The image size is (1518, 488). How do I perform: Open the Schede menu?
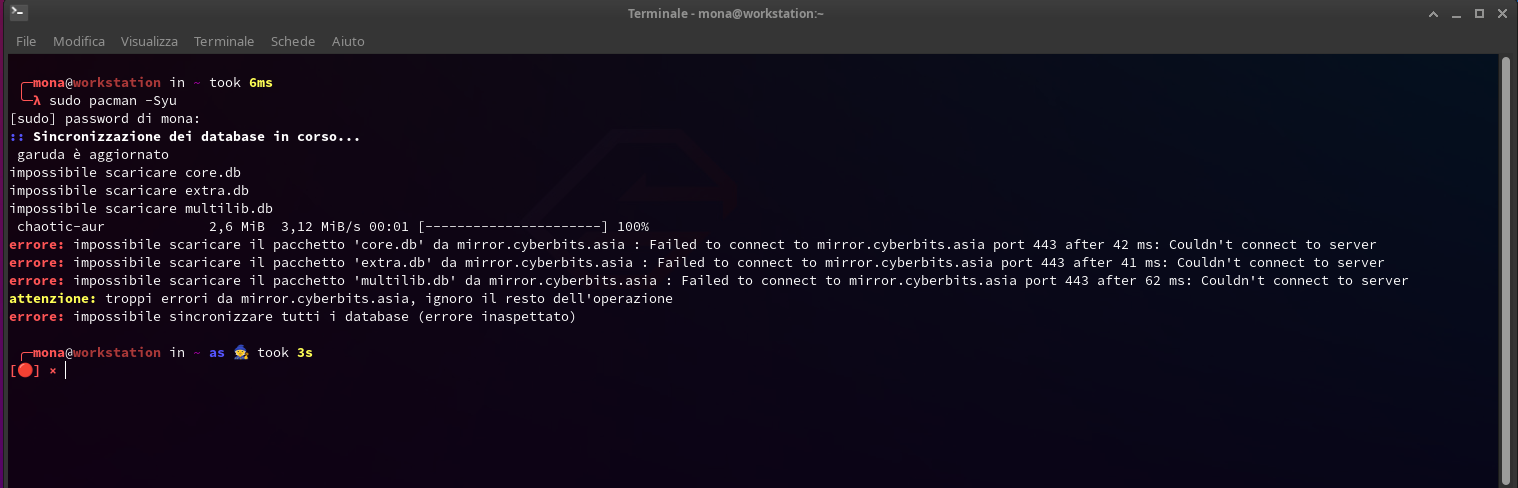pyautogui.click(x=293, y=41)
